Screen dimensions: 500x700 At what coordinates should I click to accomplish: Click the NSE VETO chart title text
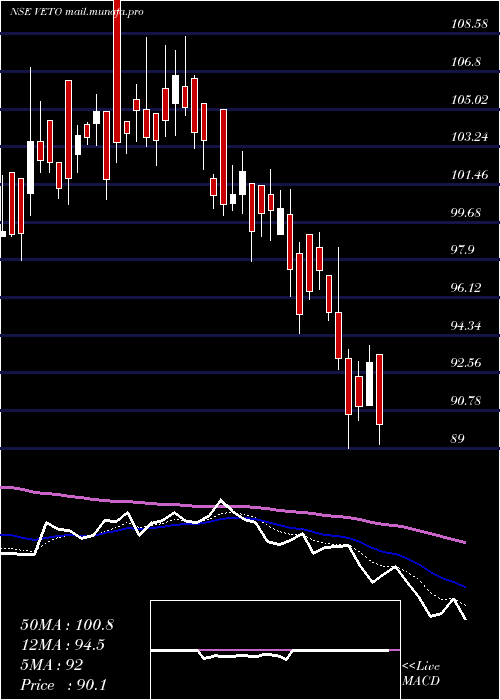click(x=76, y=12)
